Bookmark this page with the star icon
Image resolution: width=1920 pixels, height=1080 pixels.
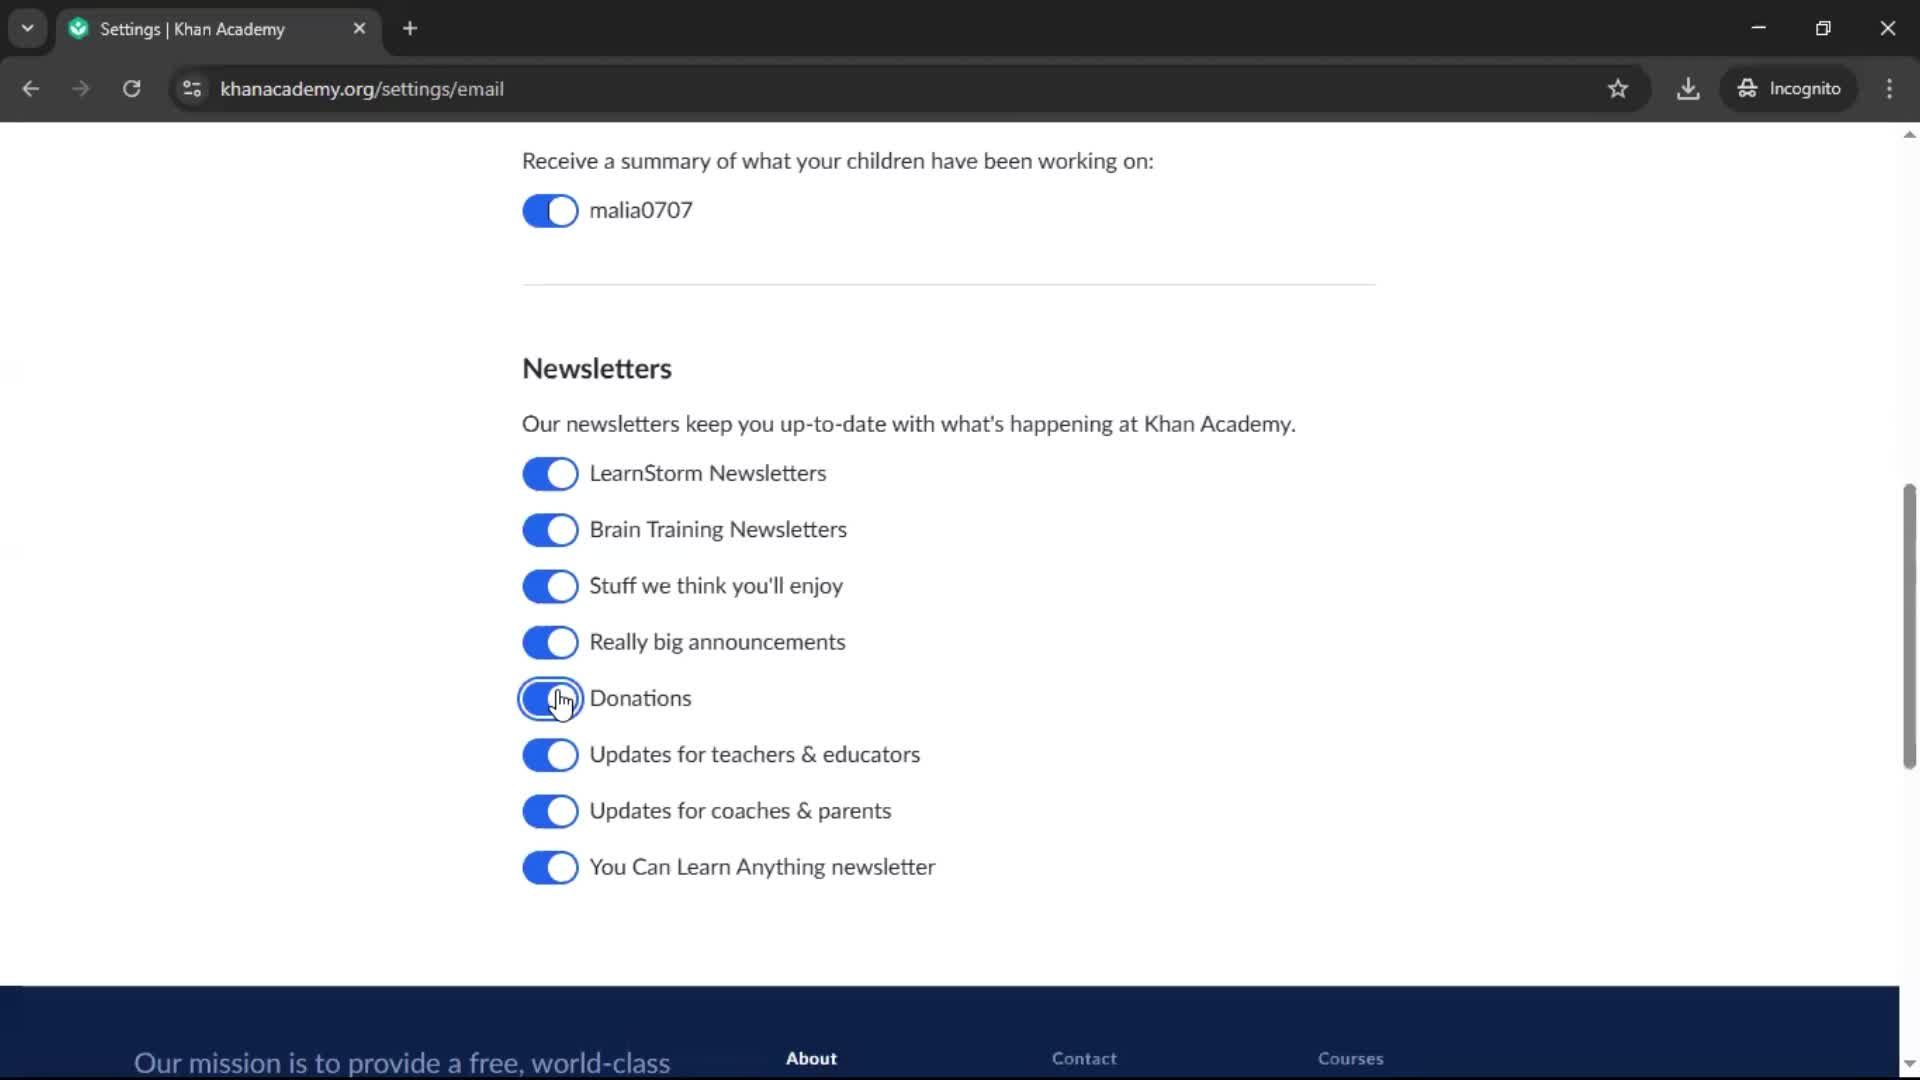pos(1618,89)
